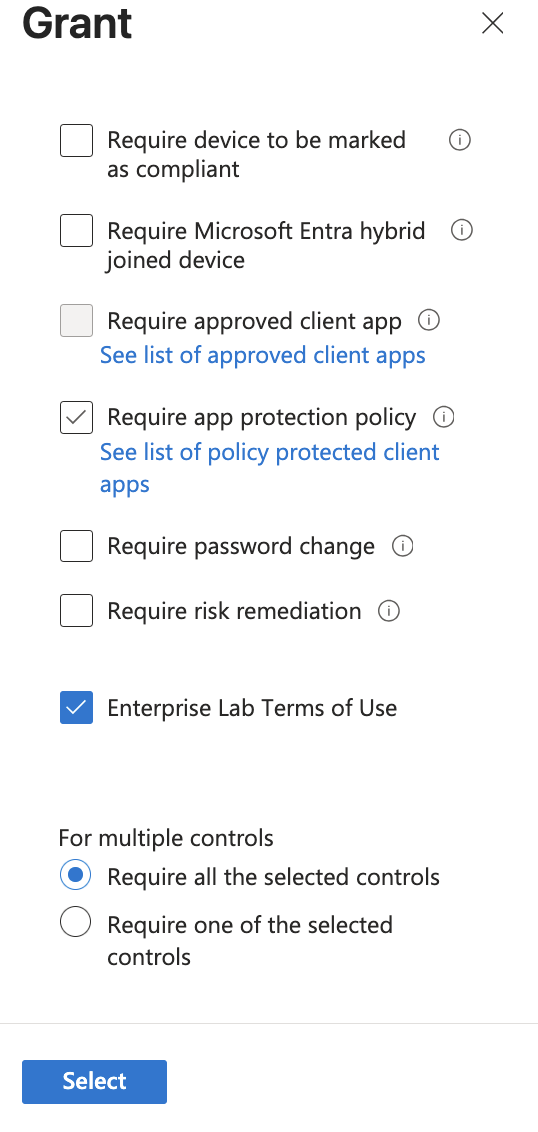Open info icon for device compliant requirement
Image resolution: width=538 pixels, height=1132 pixels.
(x=459, y=139)
